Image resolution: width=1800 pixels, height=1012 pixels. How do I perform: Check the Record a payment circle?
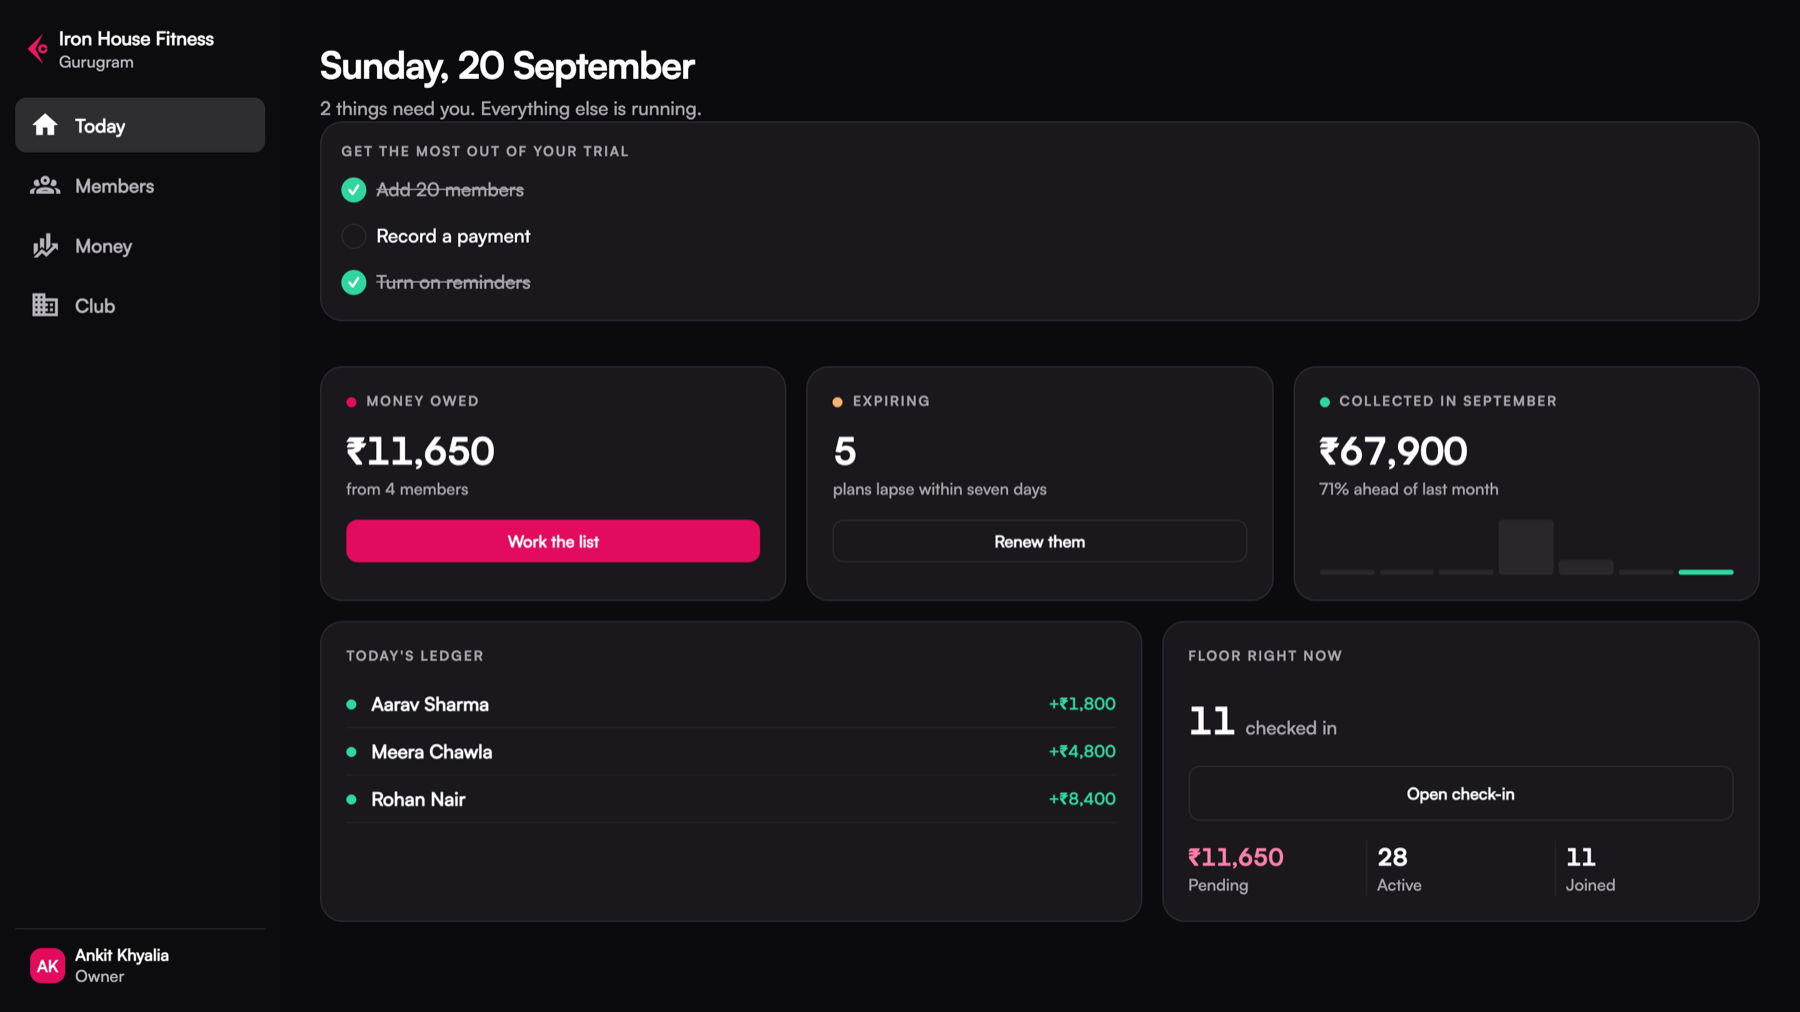pyautogui.click(x=353, y=236)
